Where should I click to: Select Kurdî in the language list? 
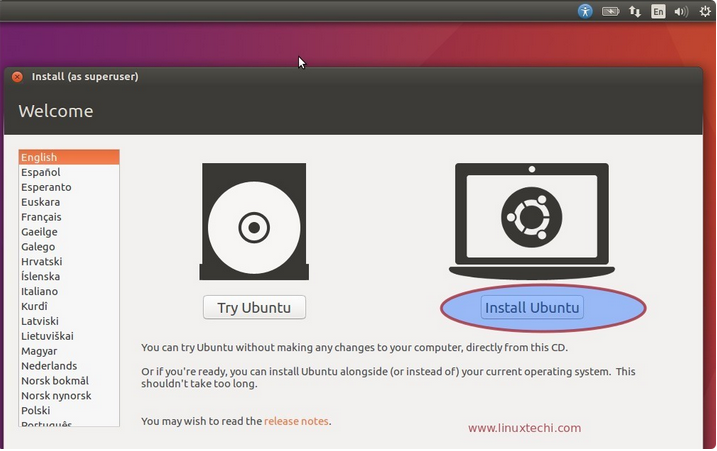(x=69, y=306)
